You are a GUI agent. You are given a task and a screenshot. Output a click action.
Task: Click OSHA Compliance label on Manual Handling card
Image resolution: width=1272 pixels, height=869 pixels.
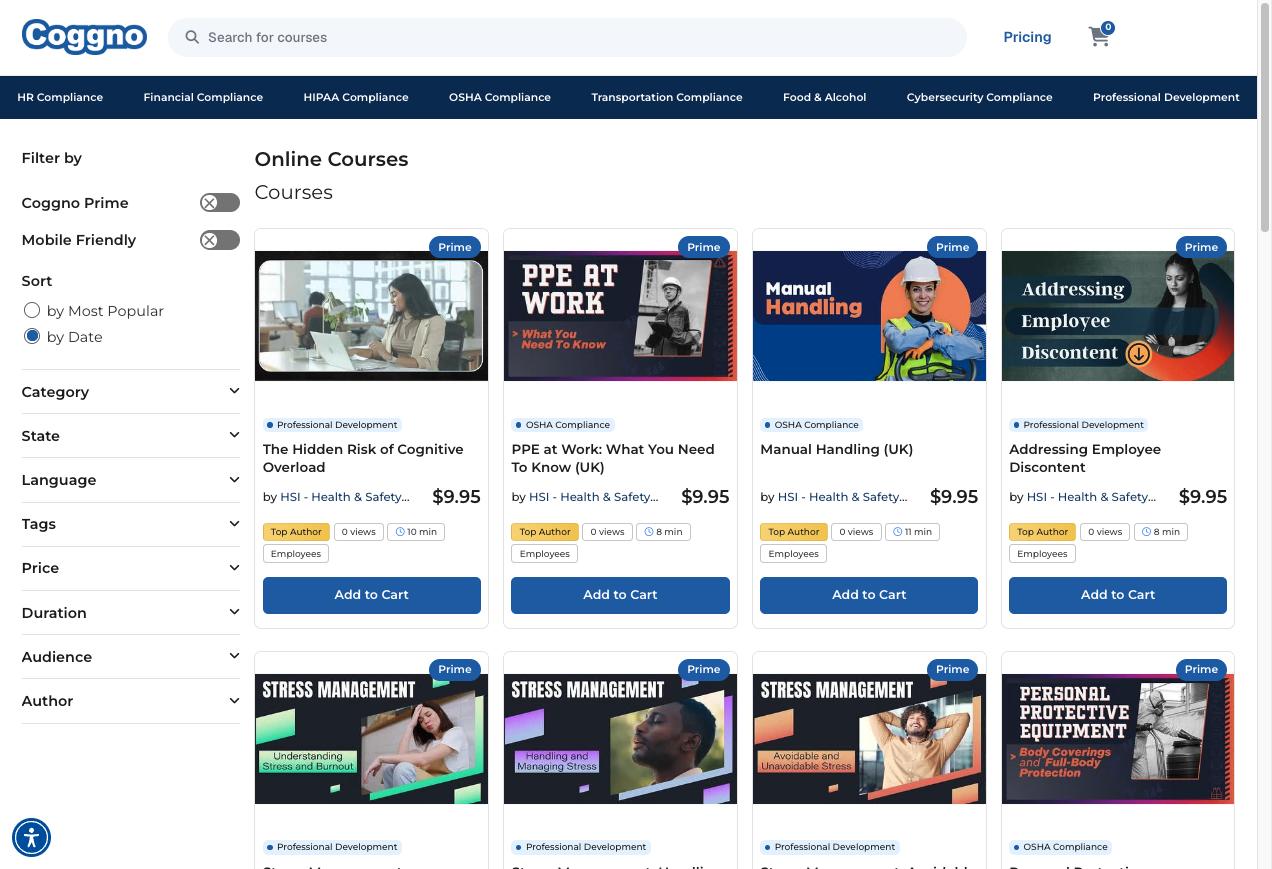pyautogui.click(x=809, y=425)
